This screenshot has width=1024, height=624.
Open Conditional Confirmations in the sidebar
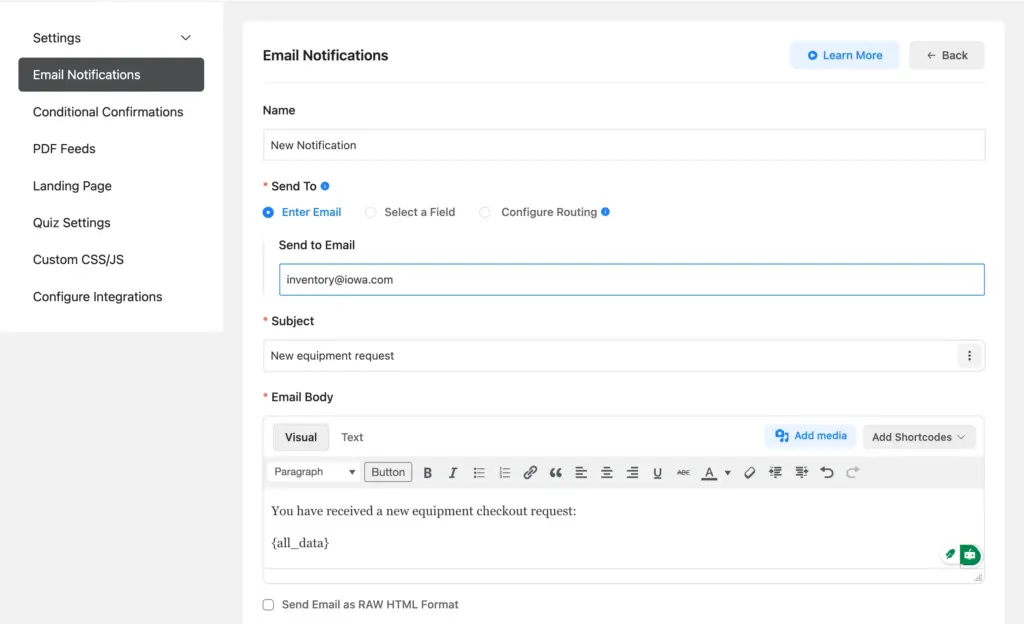108,111
